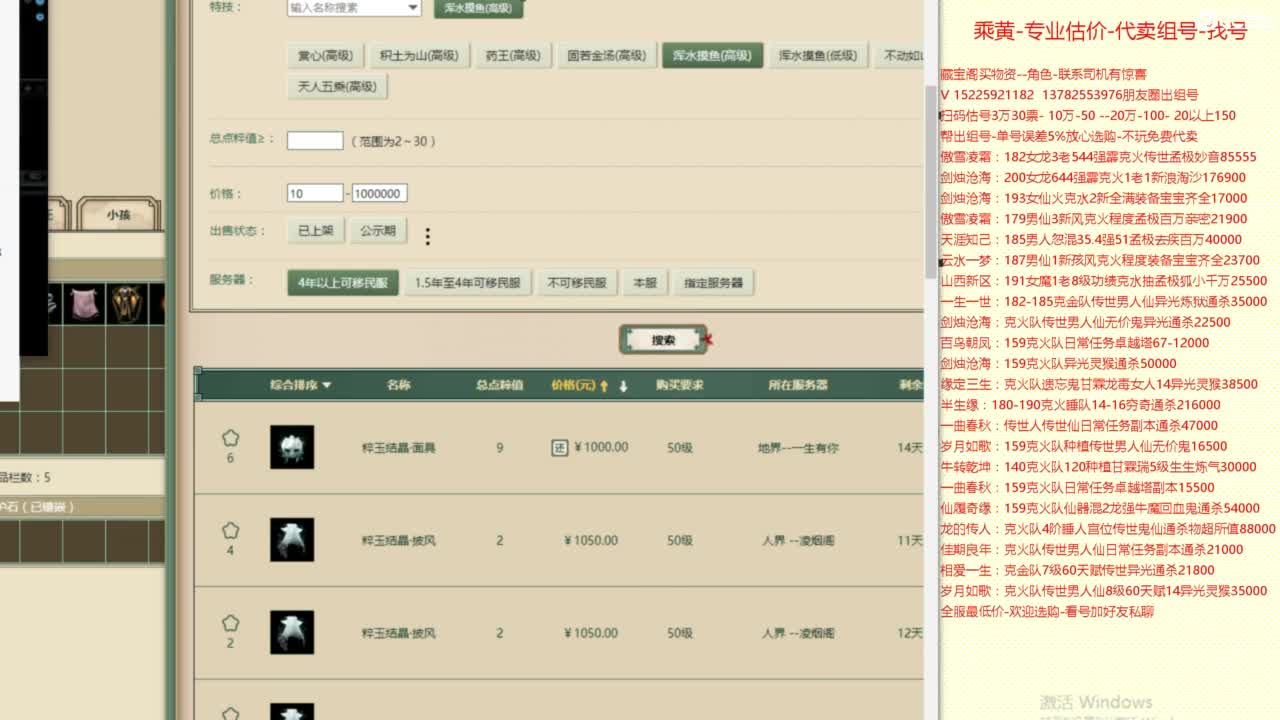
Task: Click the 粹玉结晶-披风 name in the 12天 row
Action: [398, 633]
